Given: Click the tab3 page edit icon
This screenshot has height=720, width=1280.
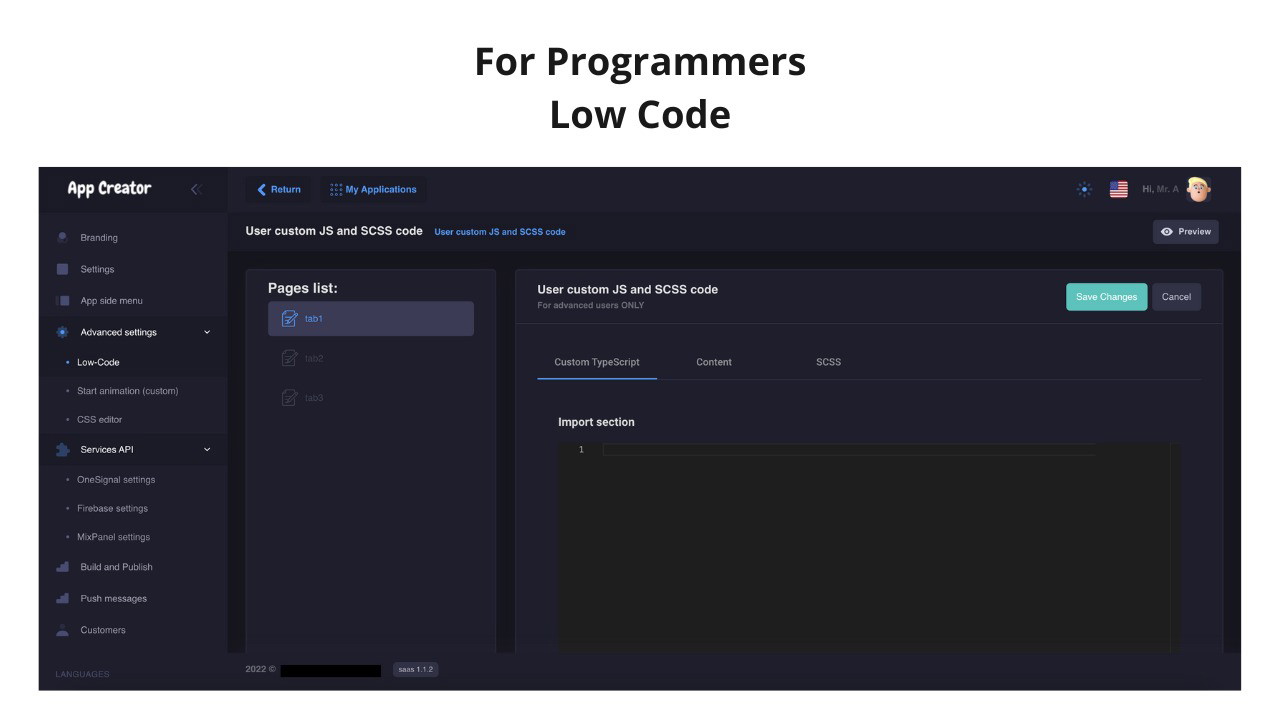Looking at the screenshot, I should pyautogui.click(x=290, y=398).
